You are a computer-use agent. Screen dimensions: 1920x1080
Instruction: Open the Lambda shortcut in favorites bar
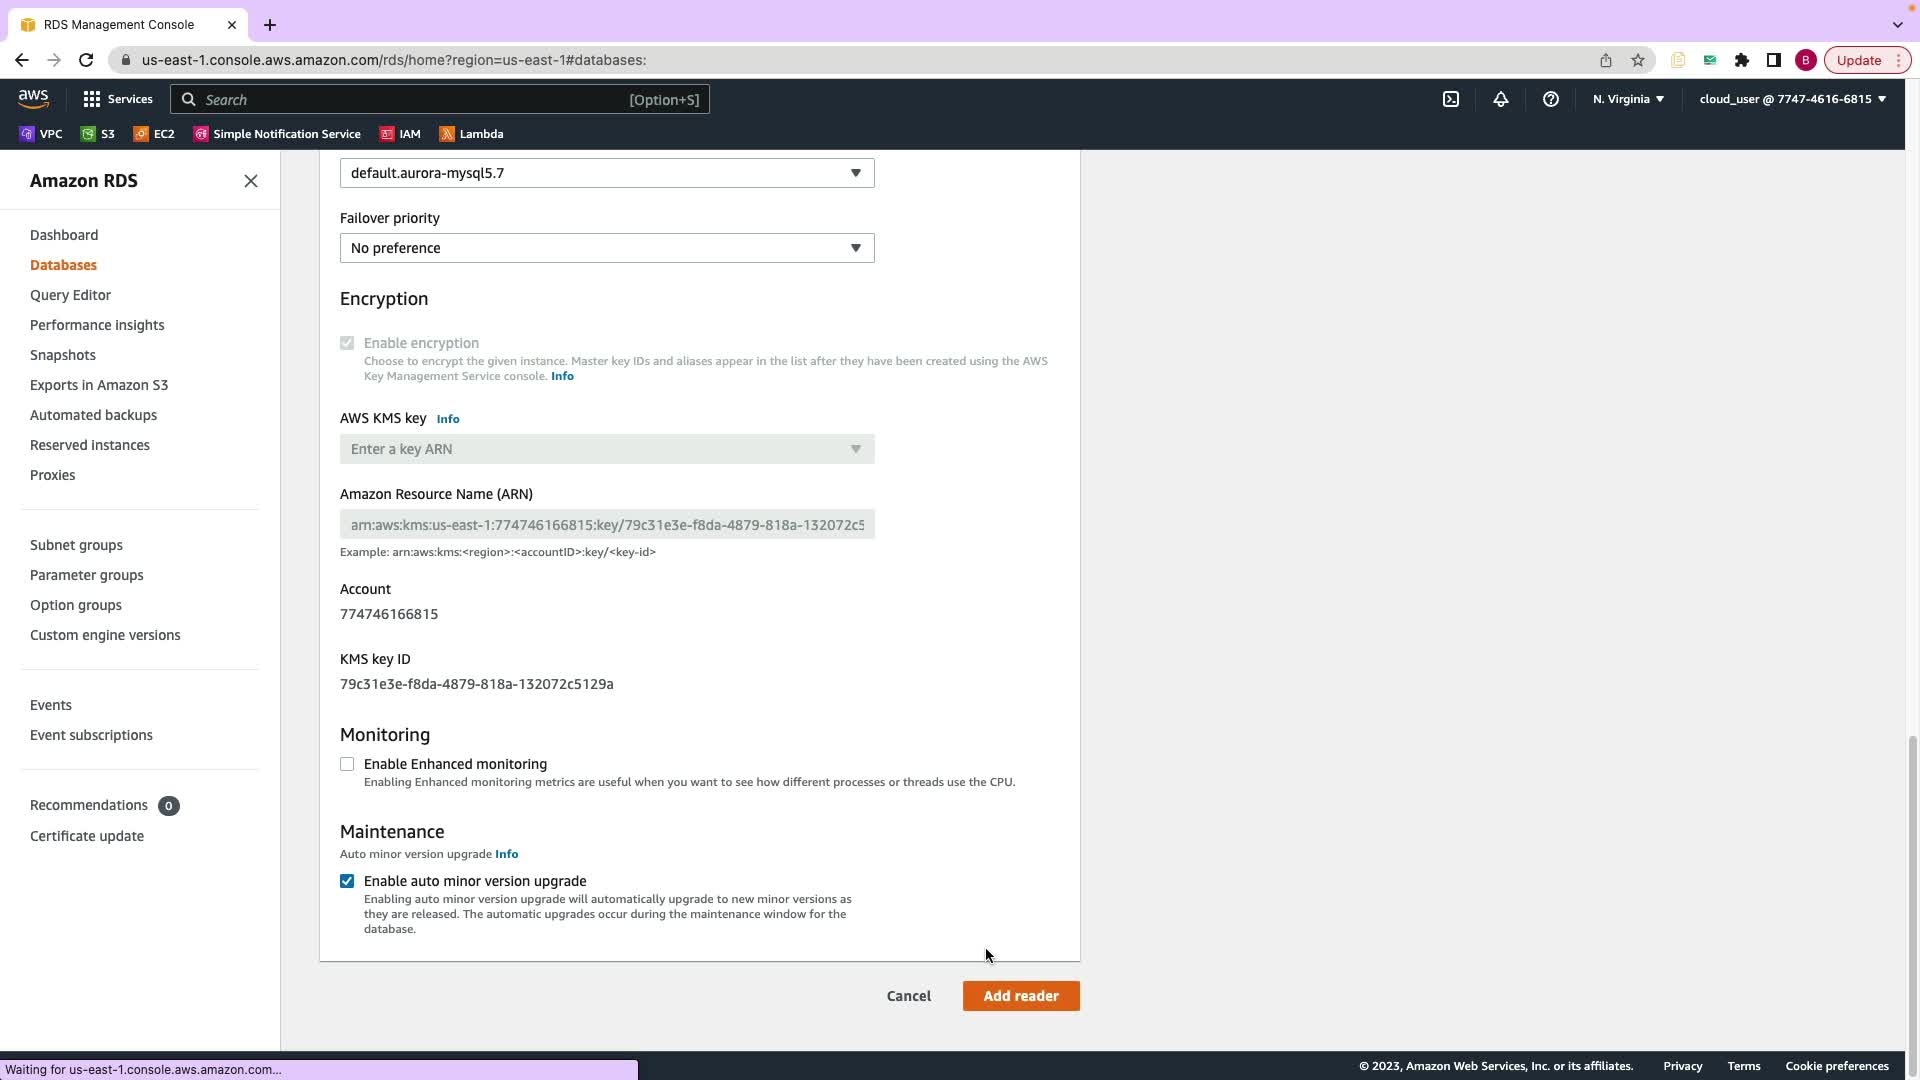[x=471, y=134]
